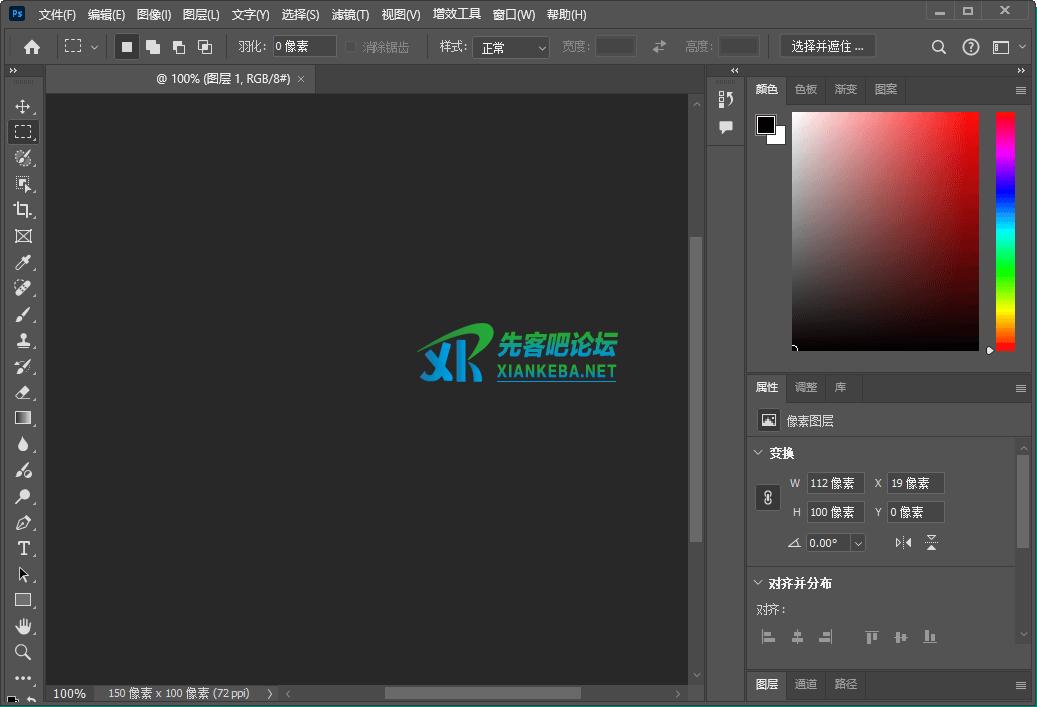Open the 滤镜 Filter menu
Screen dimensions: 1037x707
pyautogui.click(x=350, y=14)
